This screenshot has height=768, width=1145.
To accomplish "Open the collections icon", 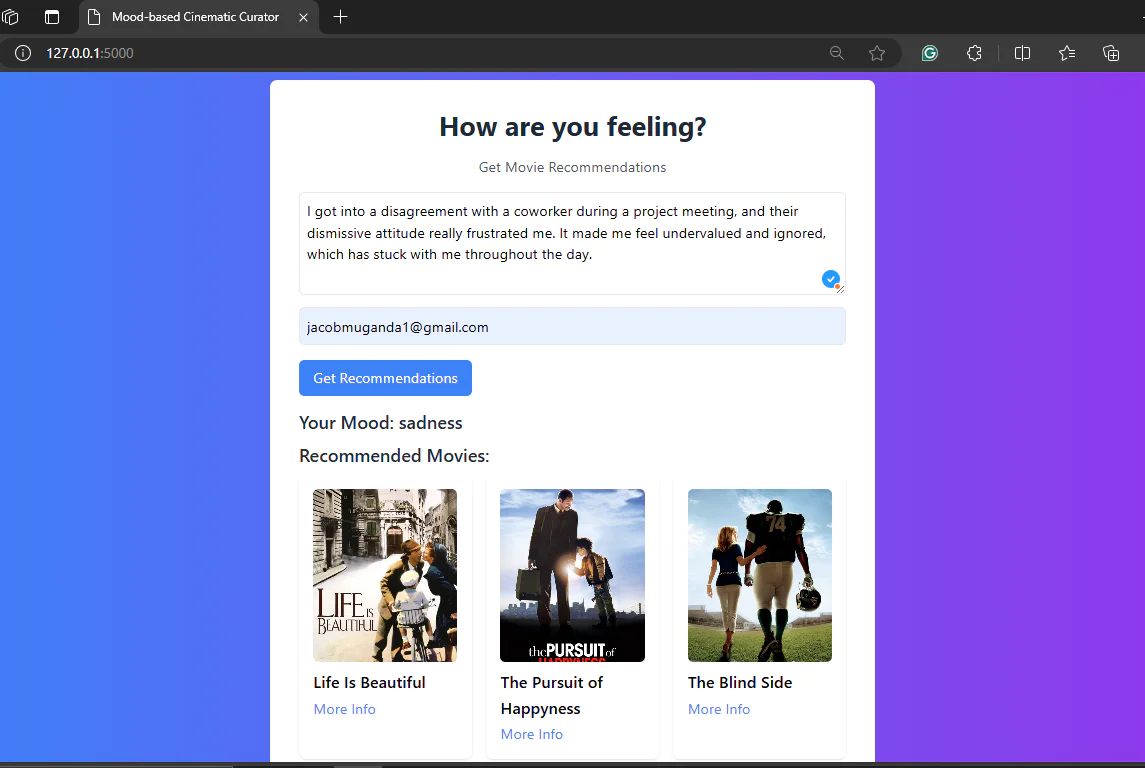I will click(x=1111, y=53).
